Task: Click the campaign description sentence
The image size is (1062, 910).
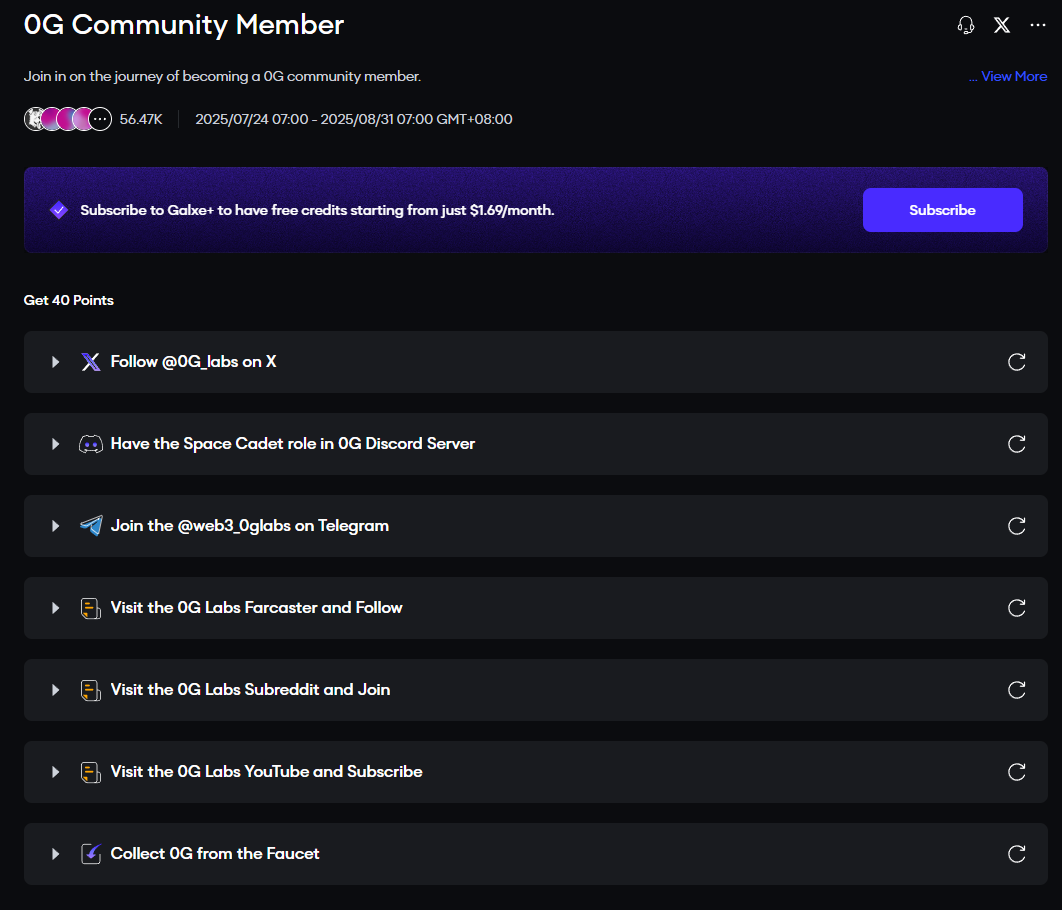Action: [222, 77]
